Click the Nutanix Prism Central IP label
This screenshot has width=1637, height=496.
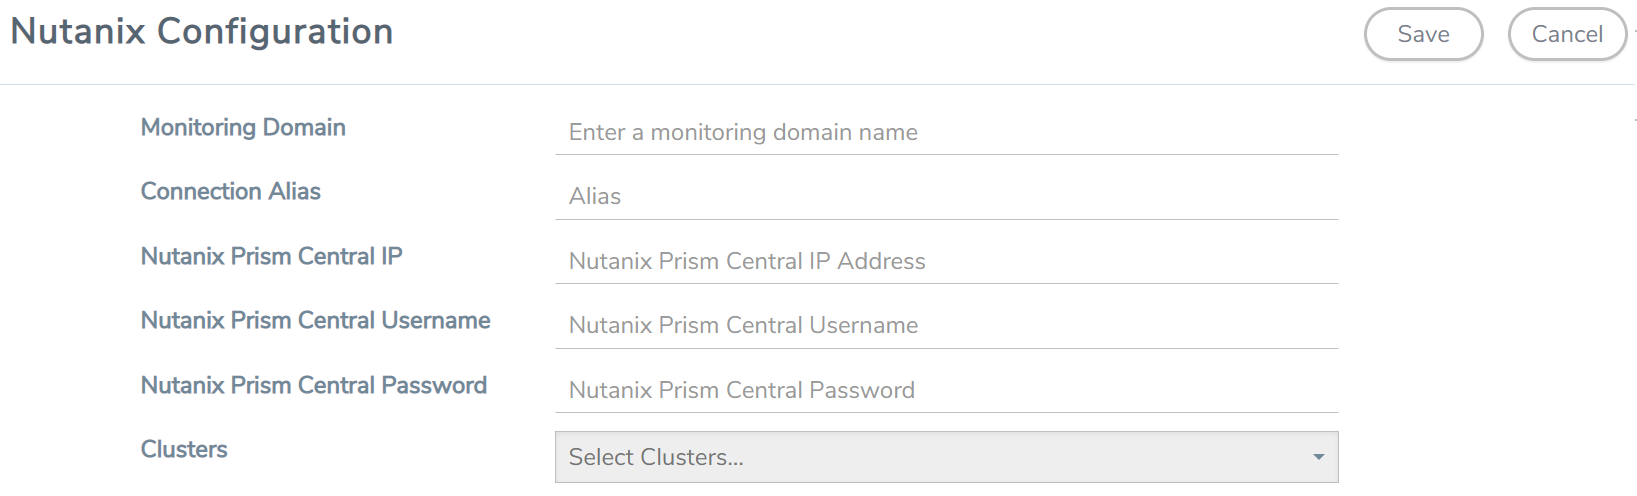[271, 256]
